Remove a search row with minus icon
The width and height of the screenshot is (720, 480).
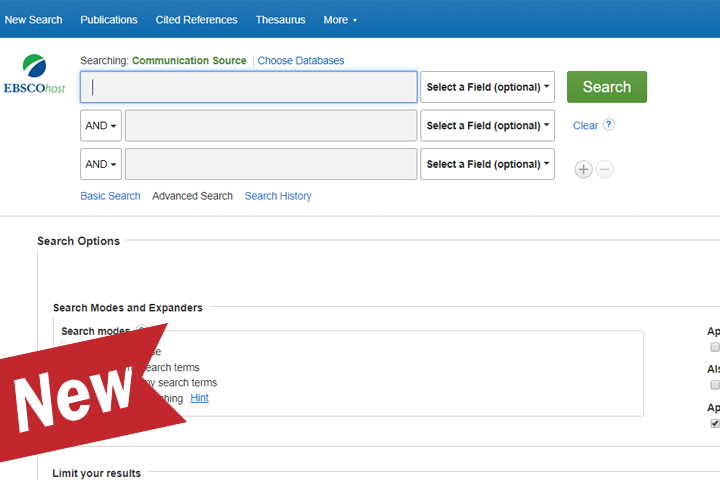[605, 169]
